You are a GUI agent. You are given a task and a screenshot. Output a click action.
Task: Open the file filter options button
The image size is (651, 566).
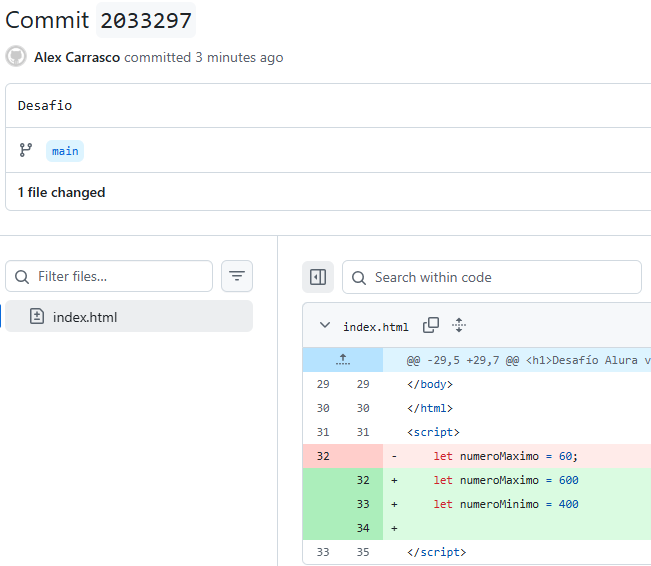click(237, 276)
